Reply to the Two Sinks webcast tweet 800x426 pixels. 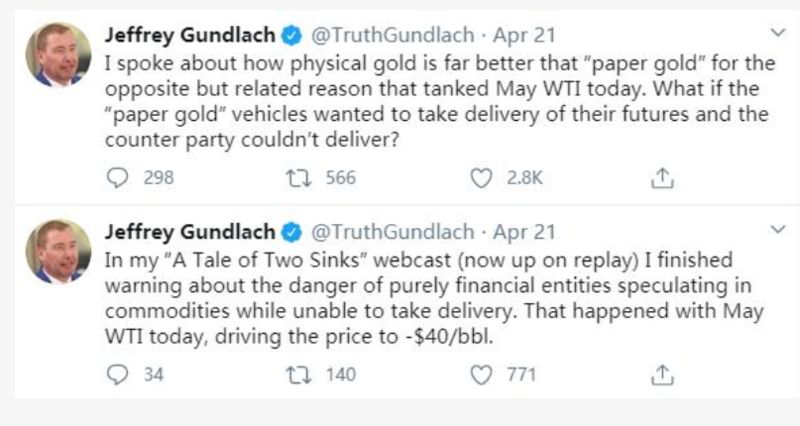coord(117,375)
